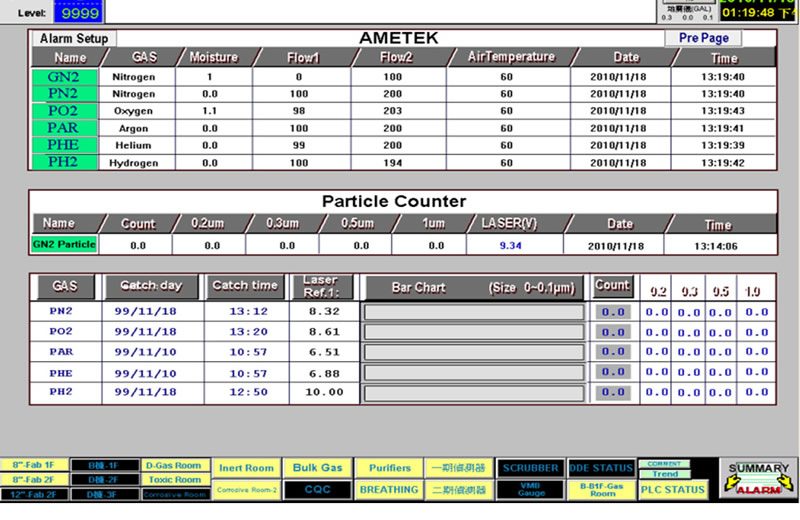Click the Particle Counter time 13:14:06
The image size is (800, 520).
[x=716, y=246]
